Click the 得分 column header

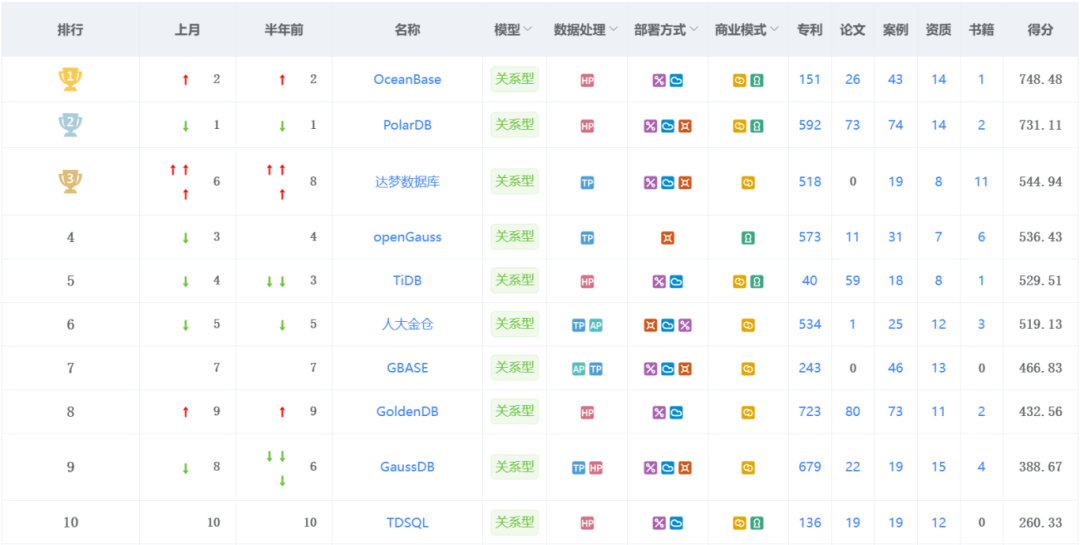(x=1040, y=30)
